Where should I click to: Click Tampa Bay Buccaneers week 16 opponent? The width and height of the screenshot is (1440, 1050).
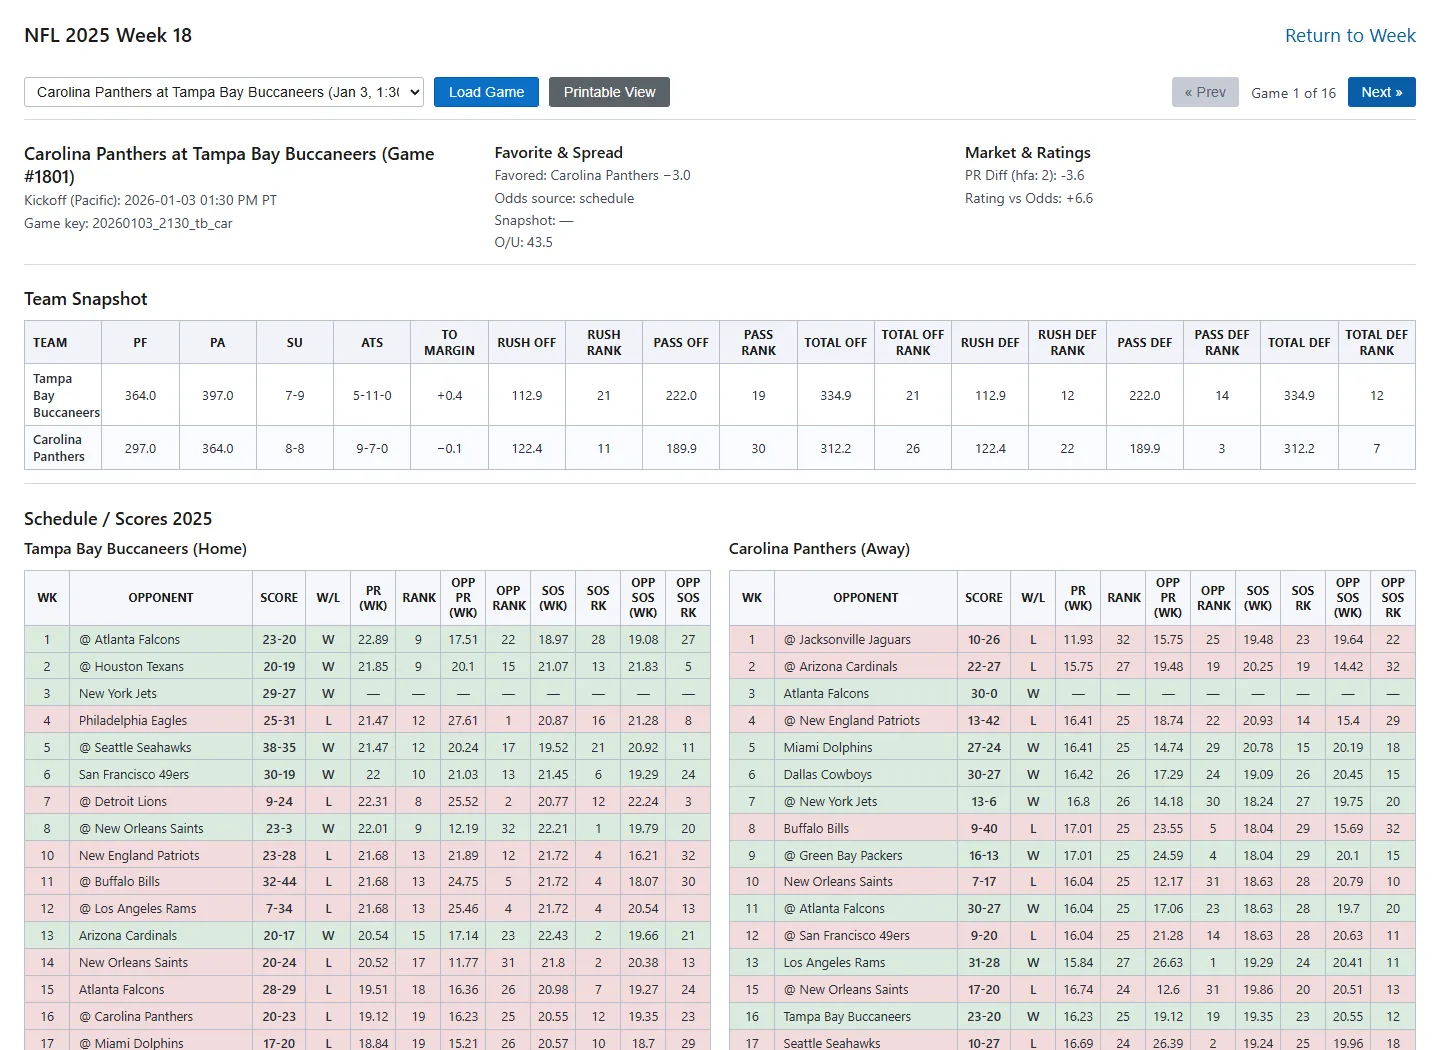(x=847, y=1016)
